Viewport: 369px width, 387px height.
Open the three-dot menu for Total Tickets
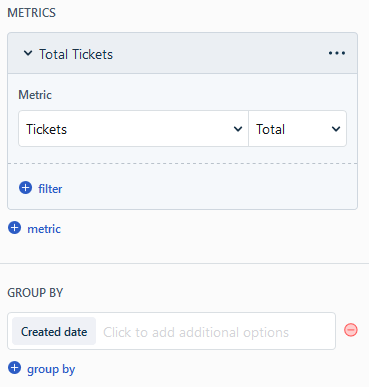point(337,53)
